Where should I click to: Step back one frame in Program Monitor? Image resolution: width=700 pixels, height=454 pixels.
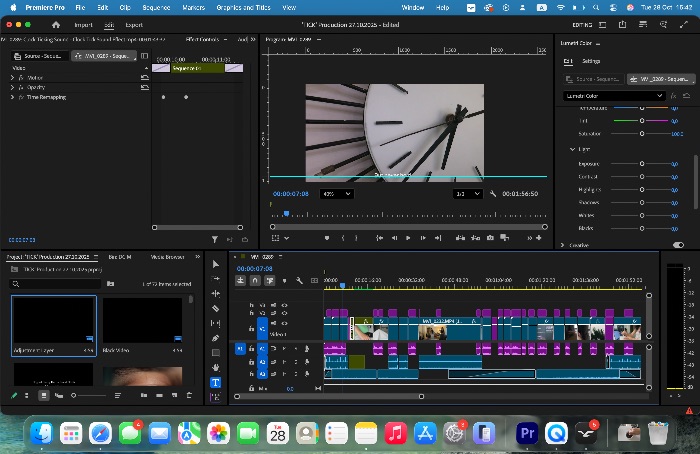point(394,238)
